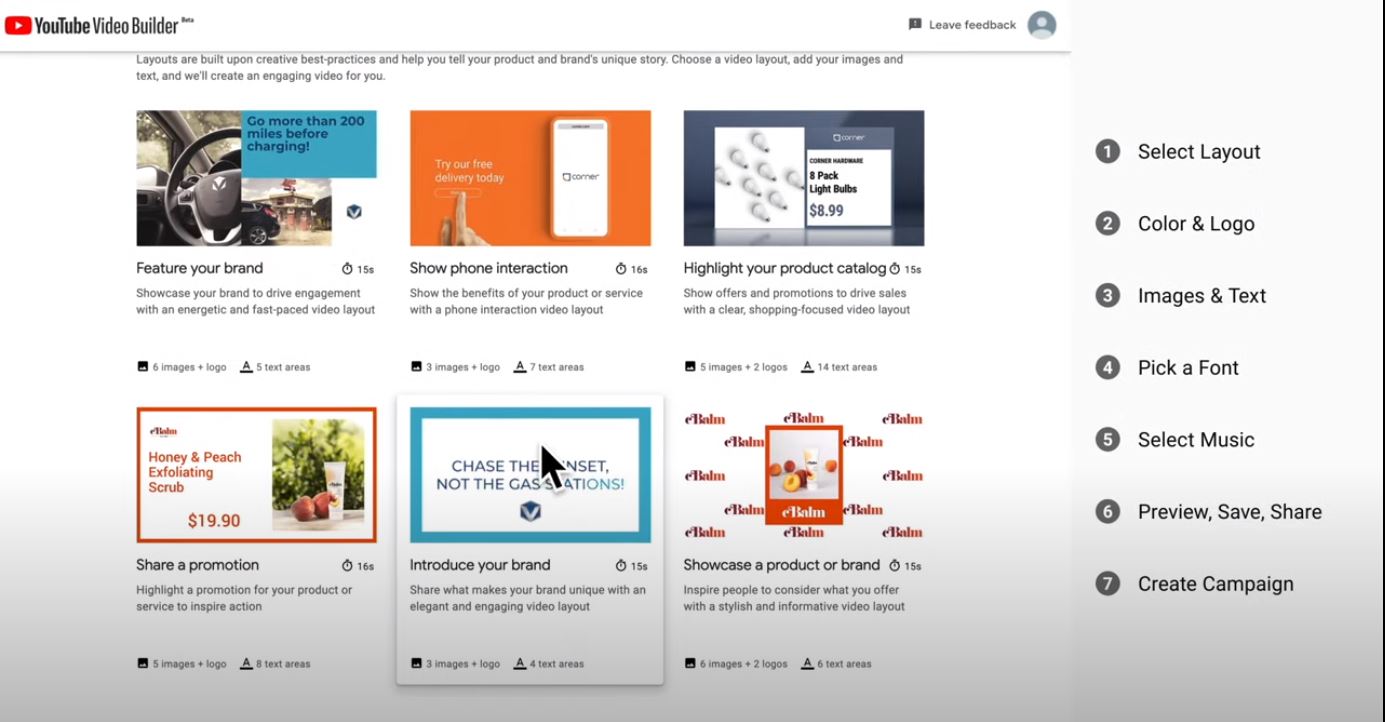Click the image icon next to 5 images + logo
The width and height of the screenshot is (1385, 722).
click(143, 664)
